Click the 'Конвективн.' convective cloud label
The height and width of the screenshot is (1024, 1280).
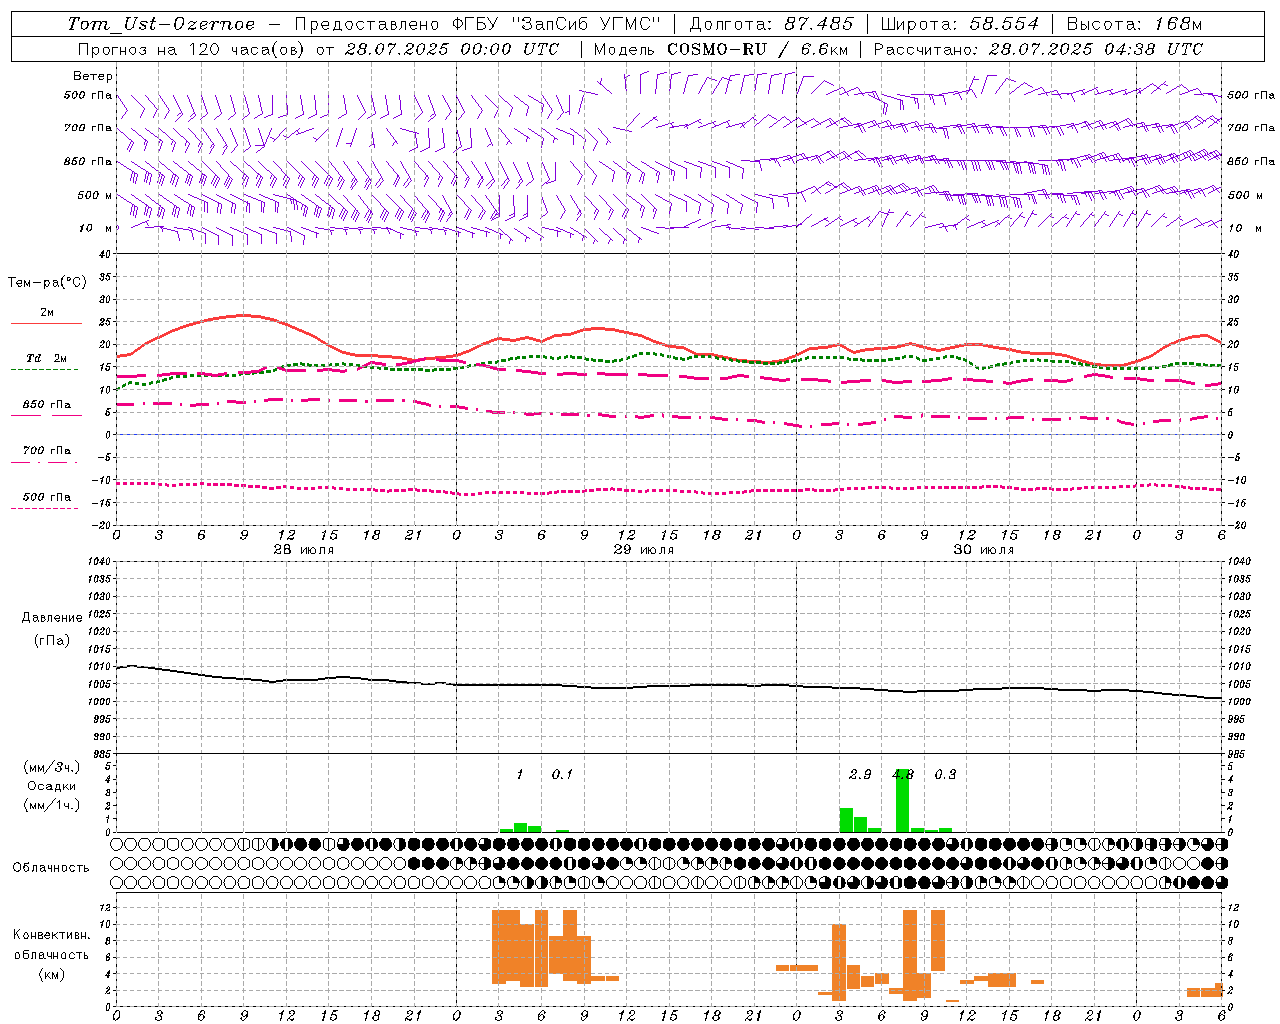[51, 935]
